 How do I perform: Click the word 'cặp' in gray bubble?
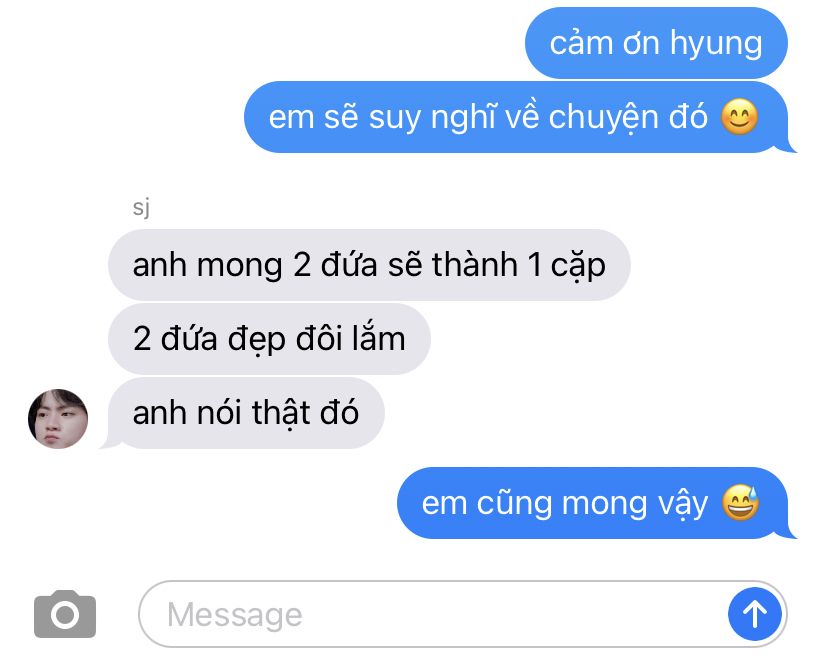tap(578, 266)
